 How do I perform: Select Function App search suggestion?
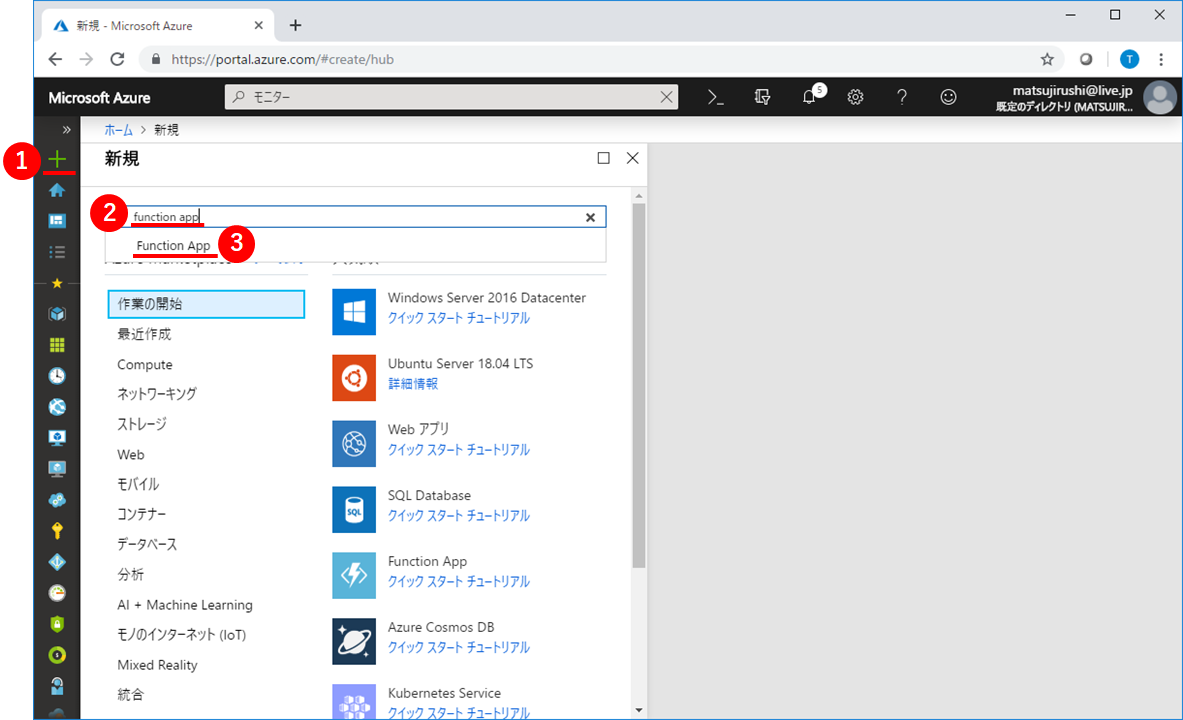click(x=174, y=245)
